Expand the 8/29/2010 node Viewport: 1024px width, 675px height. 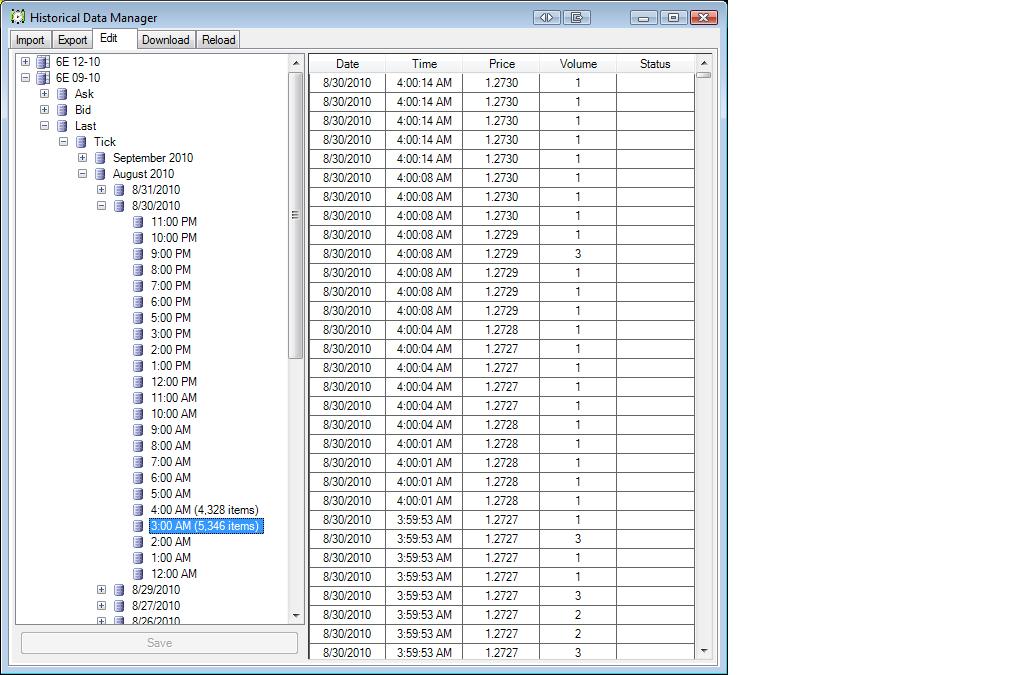pos(101,589)
